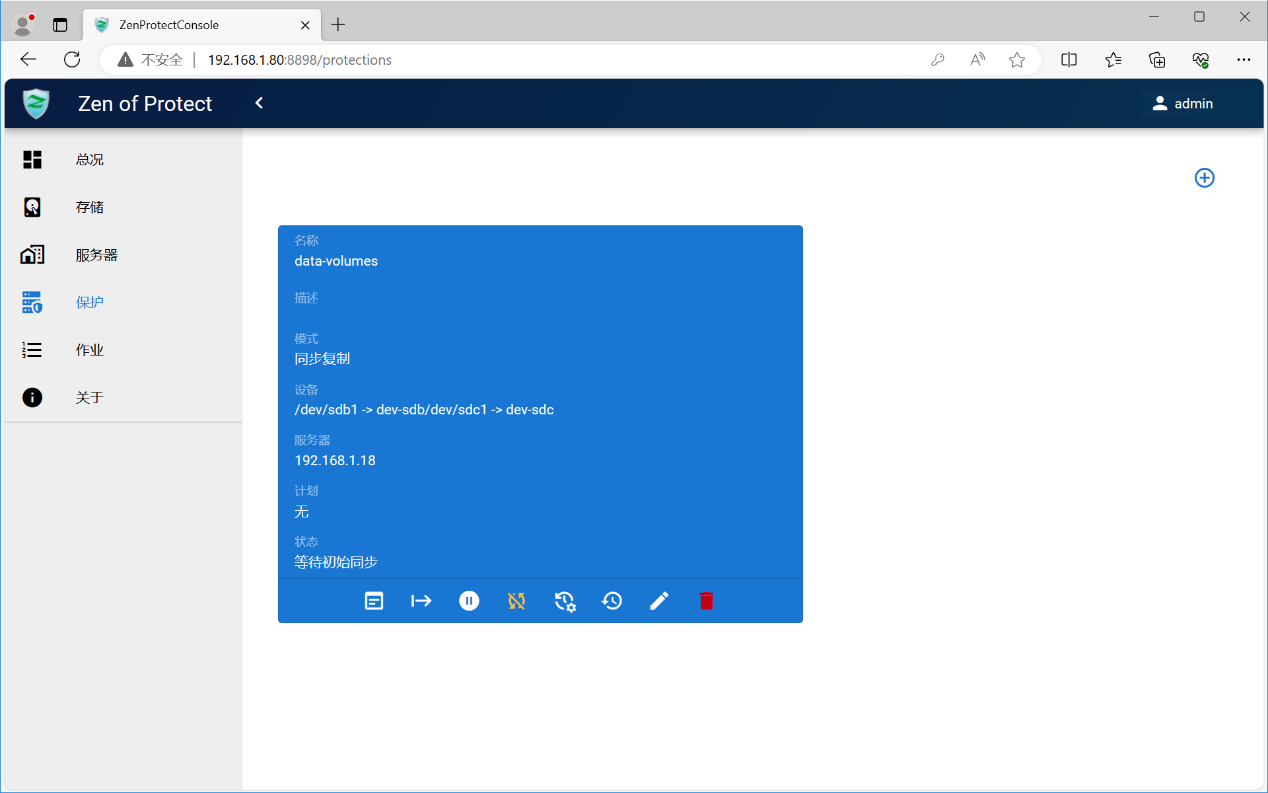Open the 总况 overview menu item
This screenshot has height=793, width=1268.
click(89, 160)
